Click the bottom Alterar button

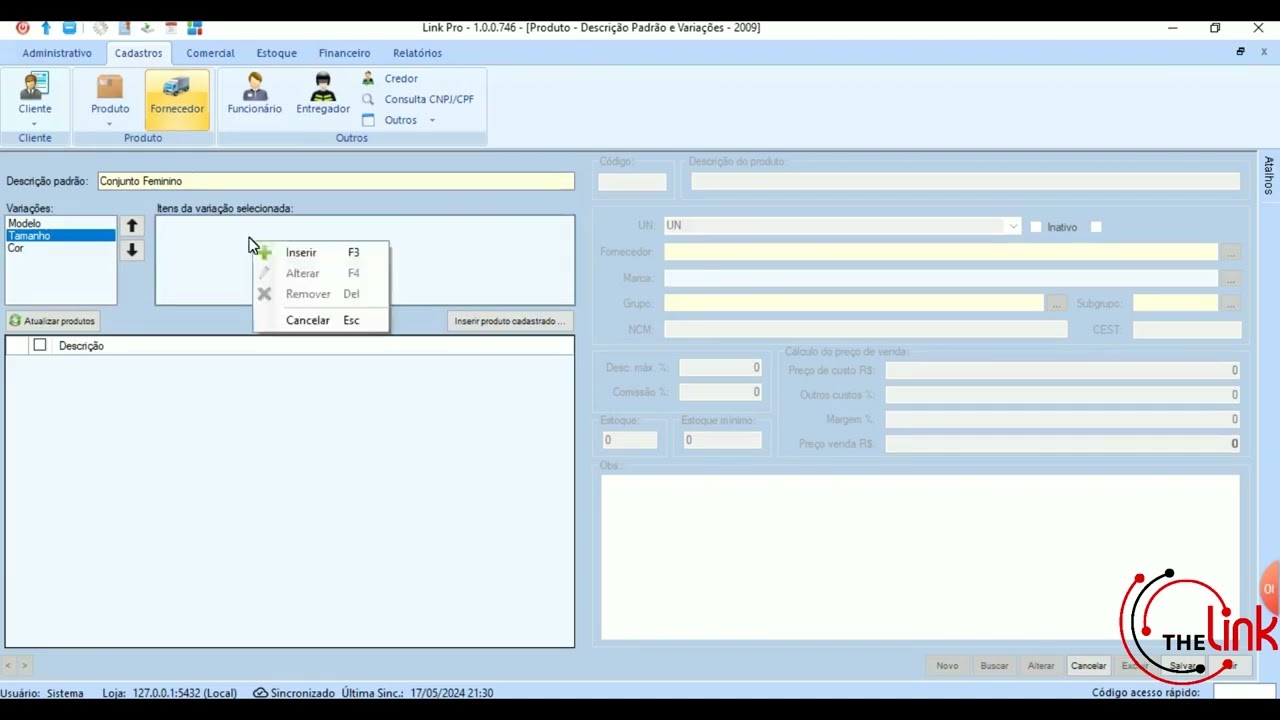click(1041, 665)
